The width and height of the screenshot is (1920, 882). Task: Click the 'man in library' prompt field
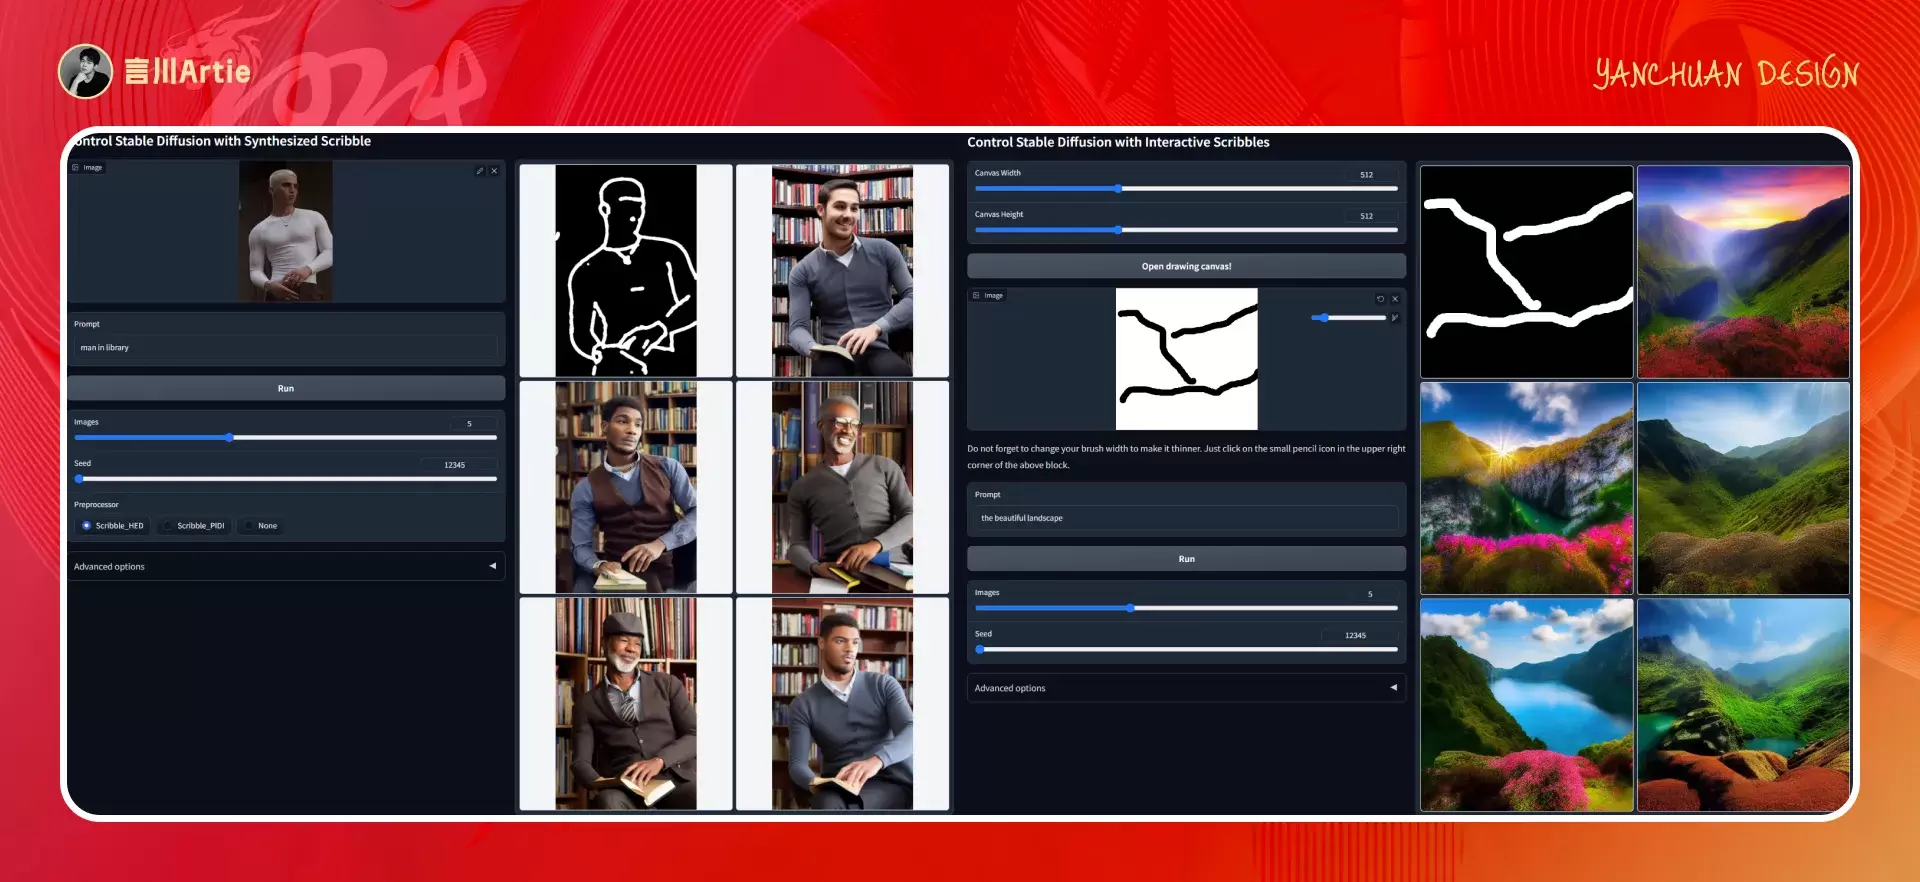(286, 348)
